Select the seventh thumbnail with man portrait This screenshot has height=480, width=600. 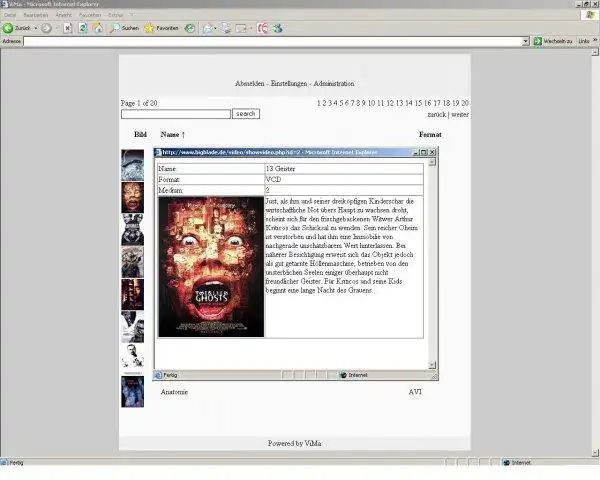(x=132, y=359)
